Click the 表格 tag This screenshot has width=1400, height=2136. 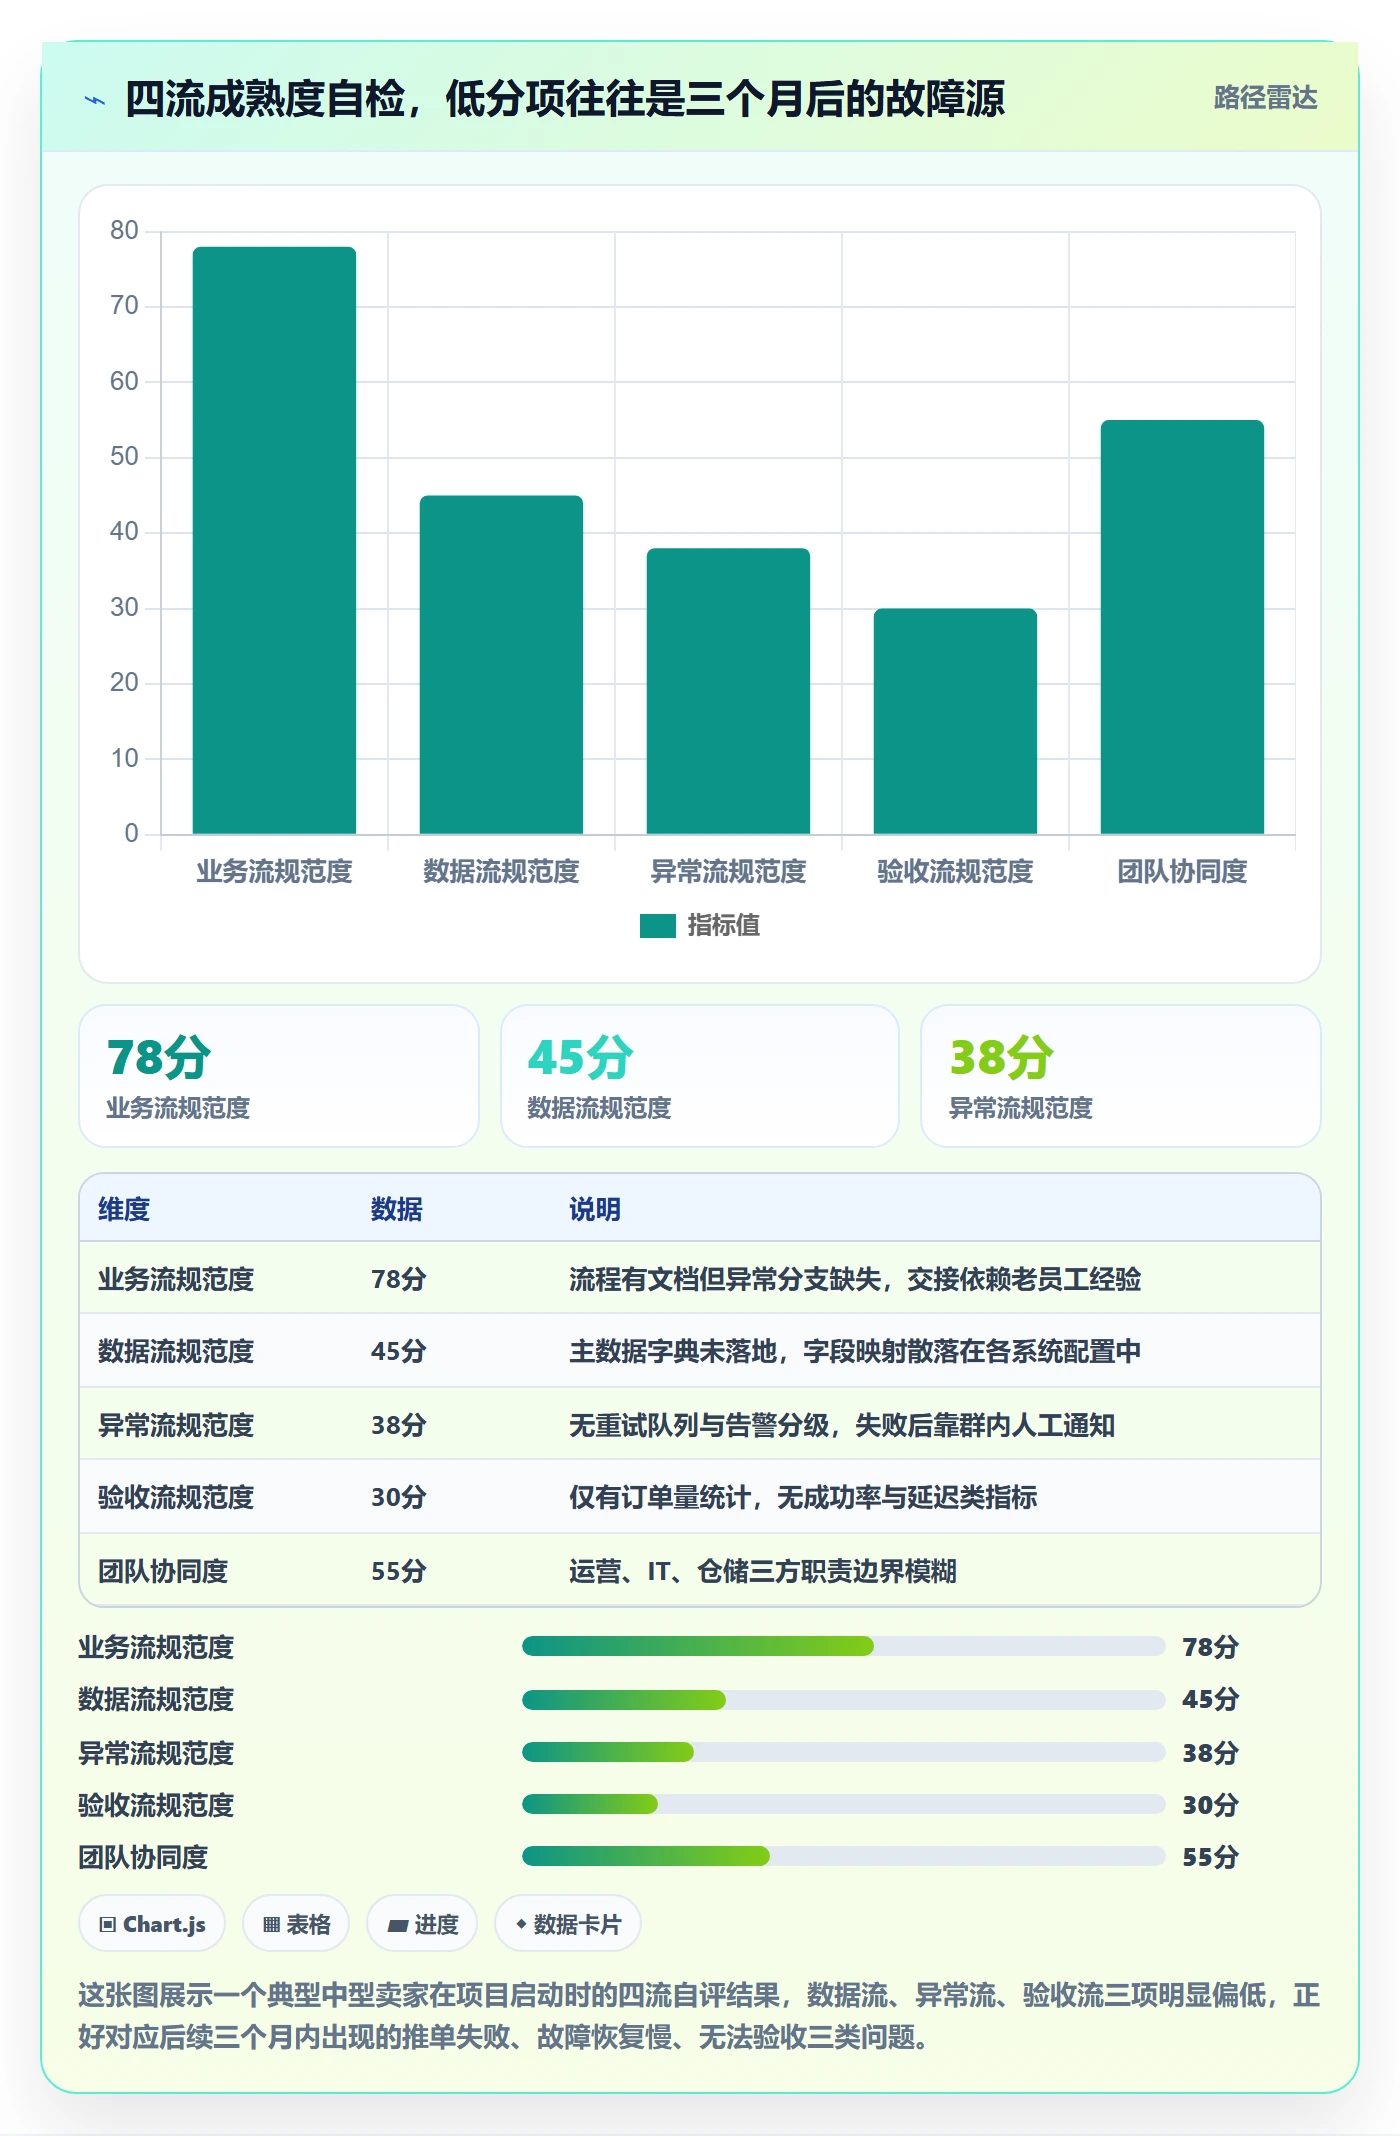[296, 1923]
